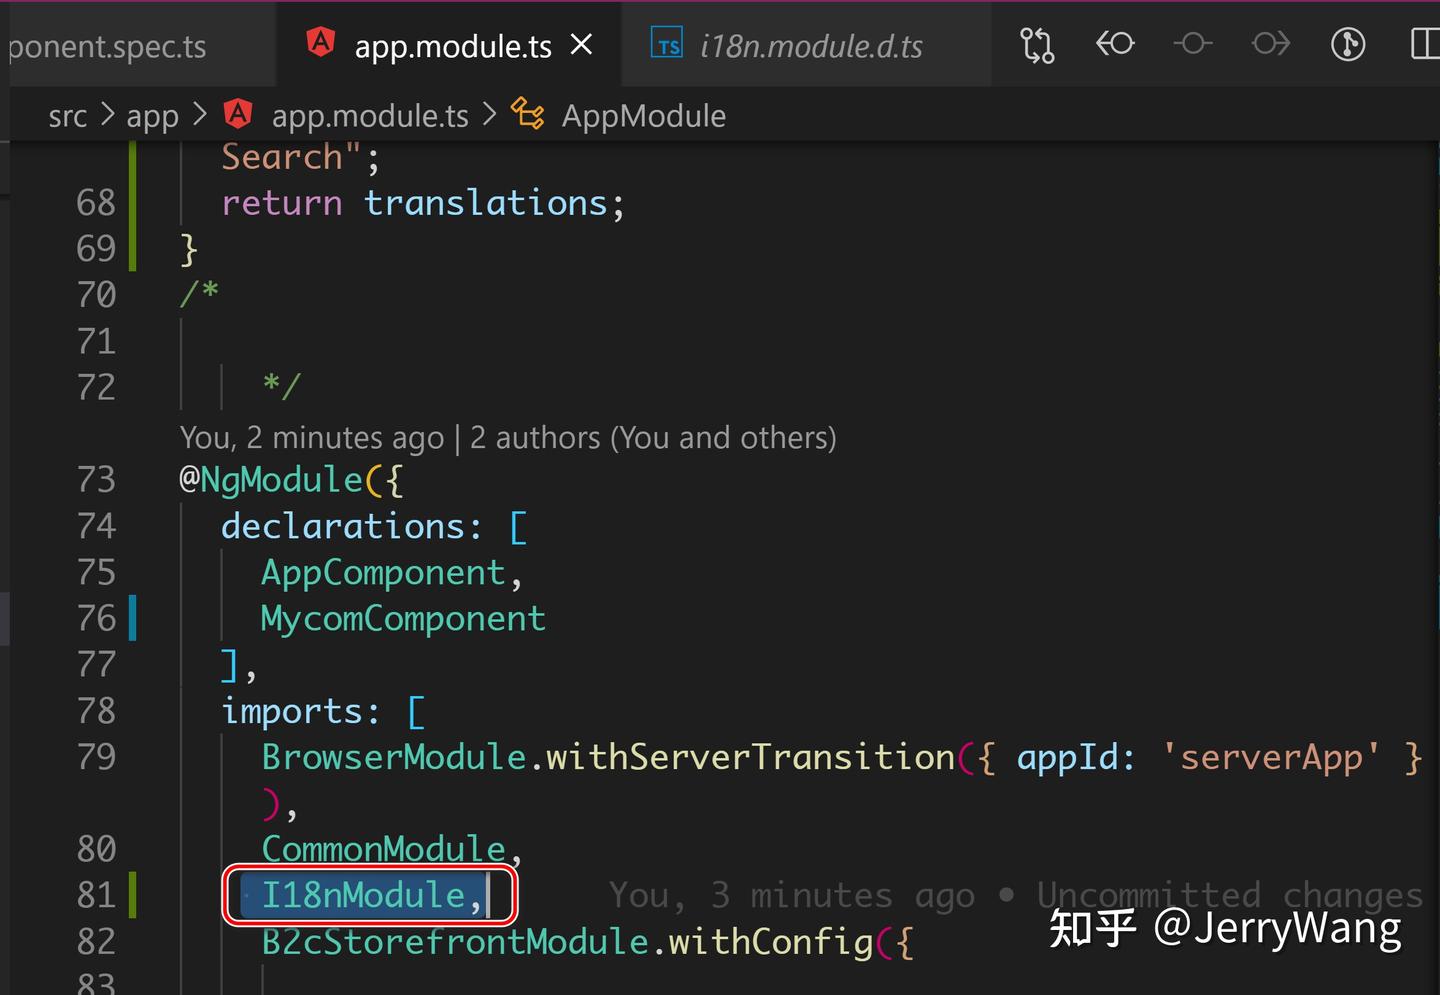This screenshot has width=1440, height=995.
Task: Switch to the i18n.module.d.ts tab
Action: (805, 45)
